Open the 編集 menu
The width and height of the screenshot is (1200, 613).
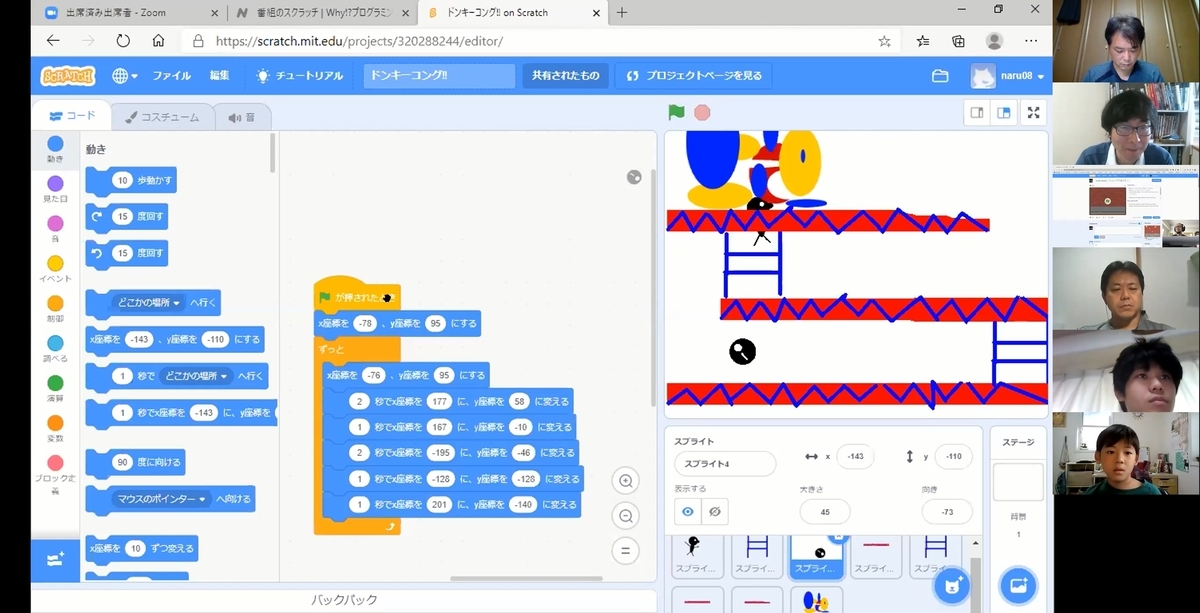219,76
